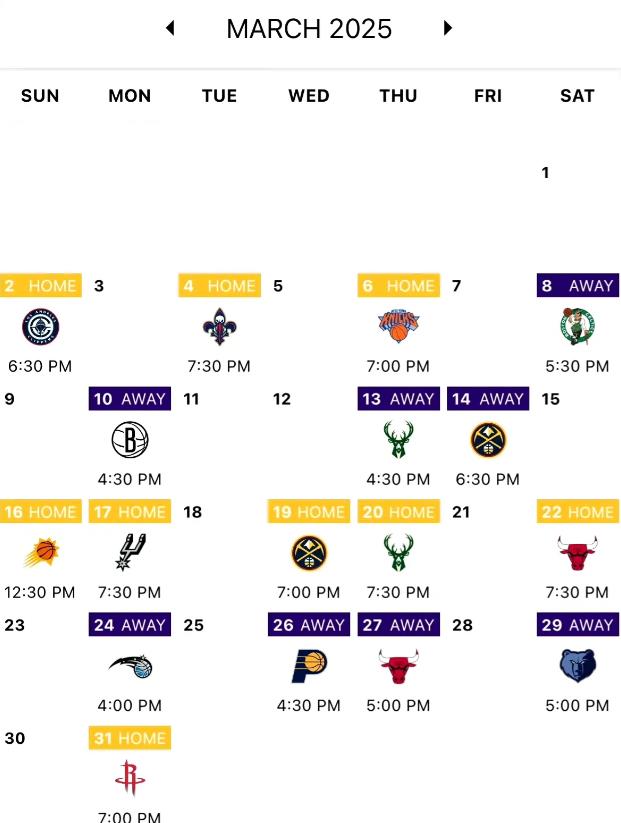Open the Spurs logo on March 17
Image resolution: width=621 pixels, height=823 pixels.
point(130,552)
